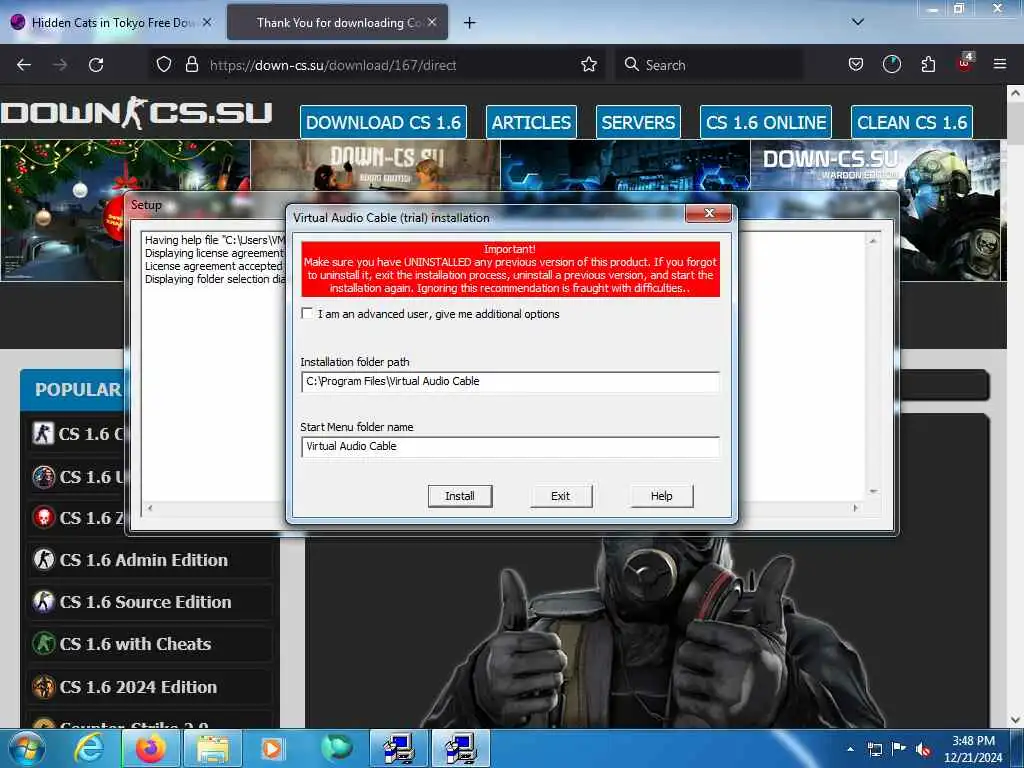Click the Exit button in installer

560,496
